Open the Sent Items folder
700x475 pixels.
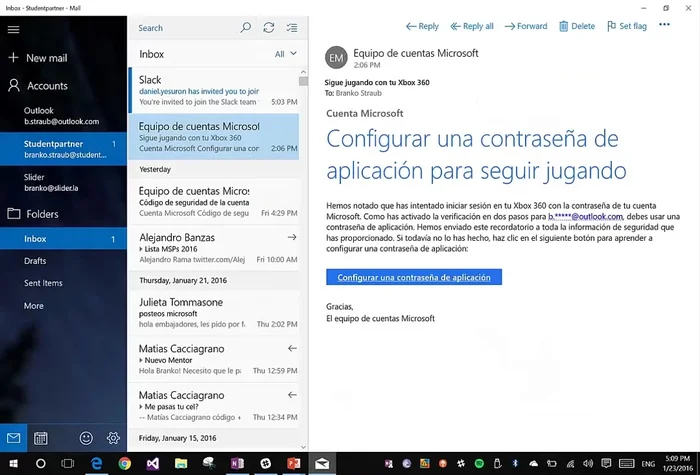43,283
